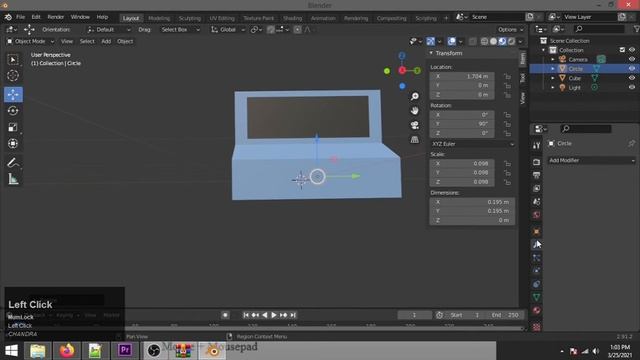Click the Location X value field
The image size is (640, 360).
point(462,76)
